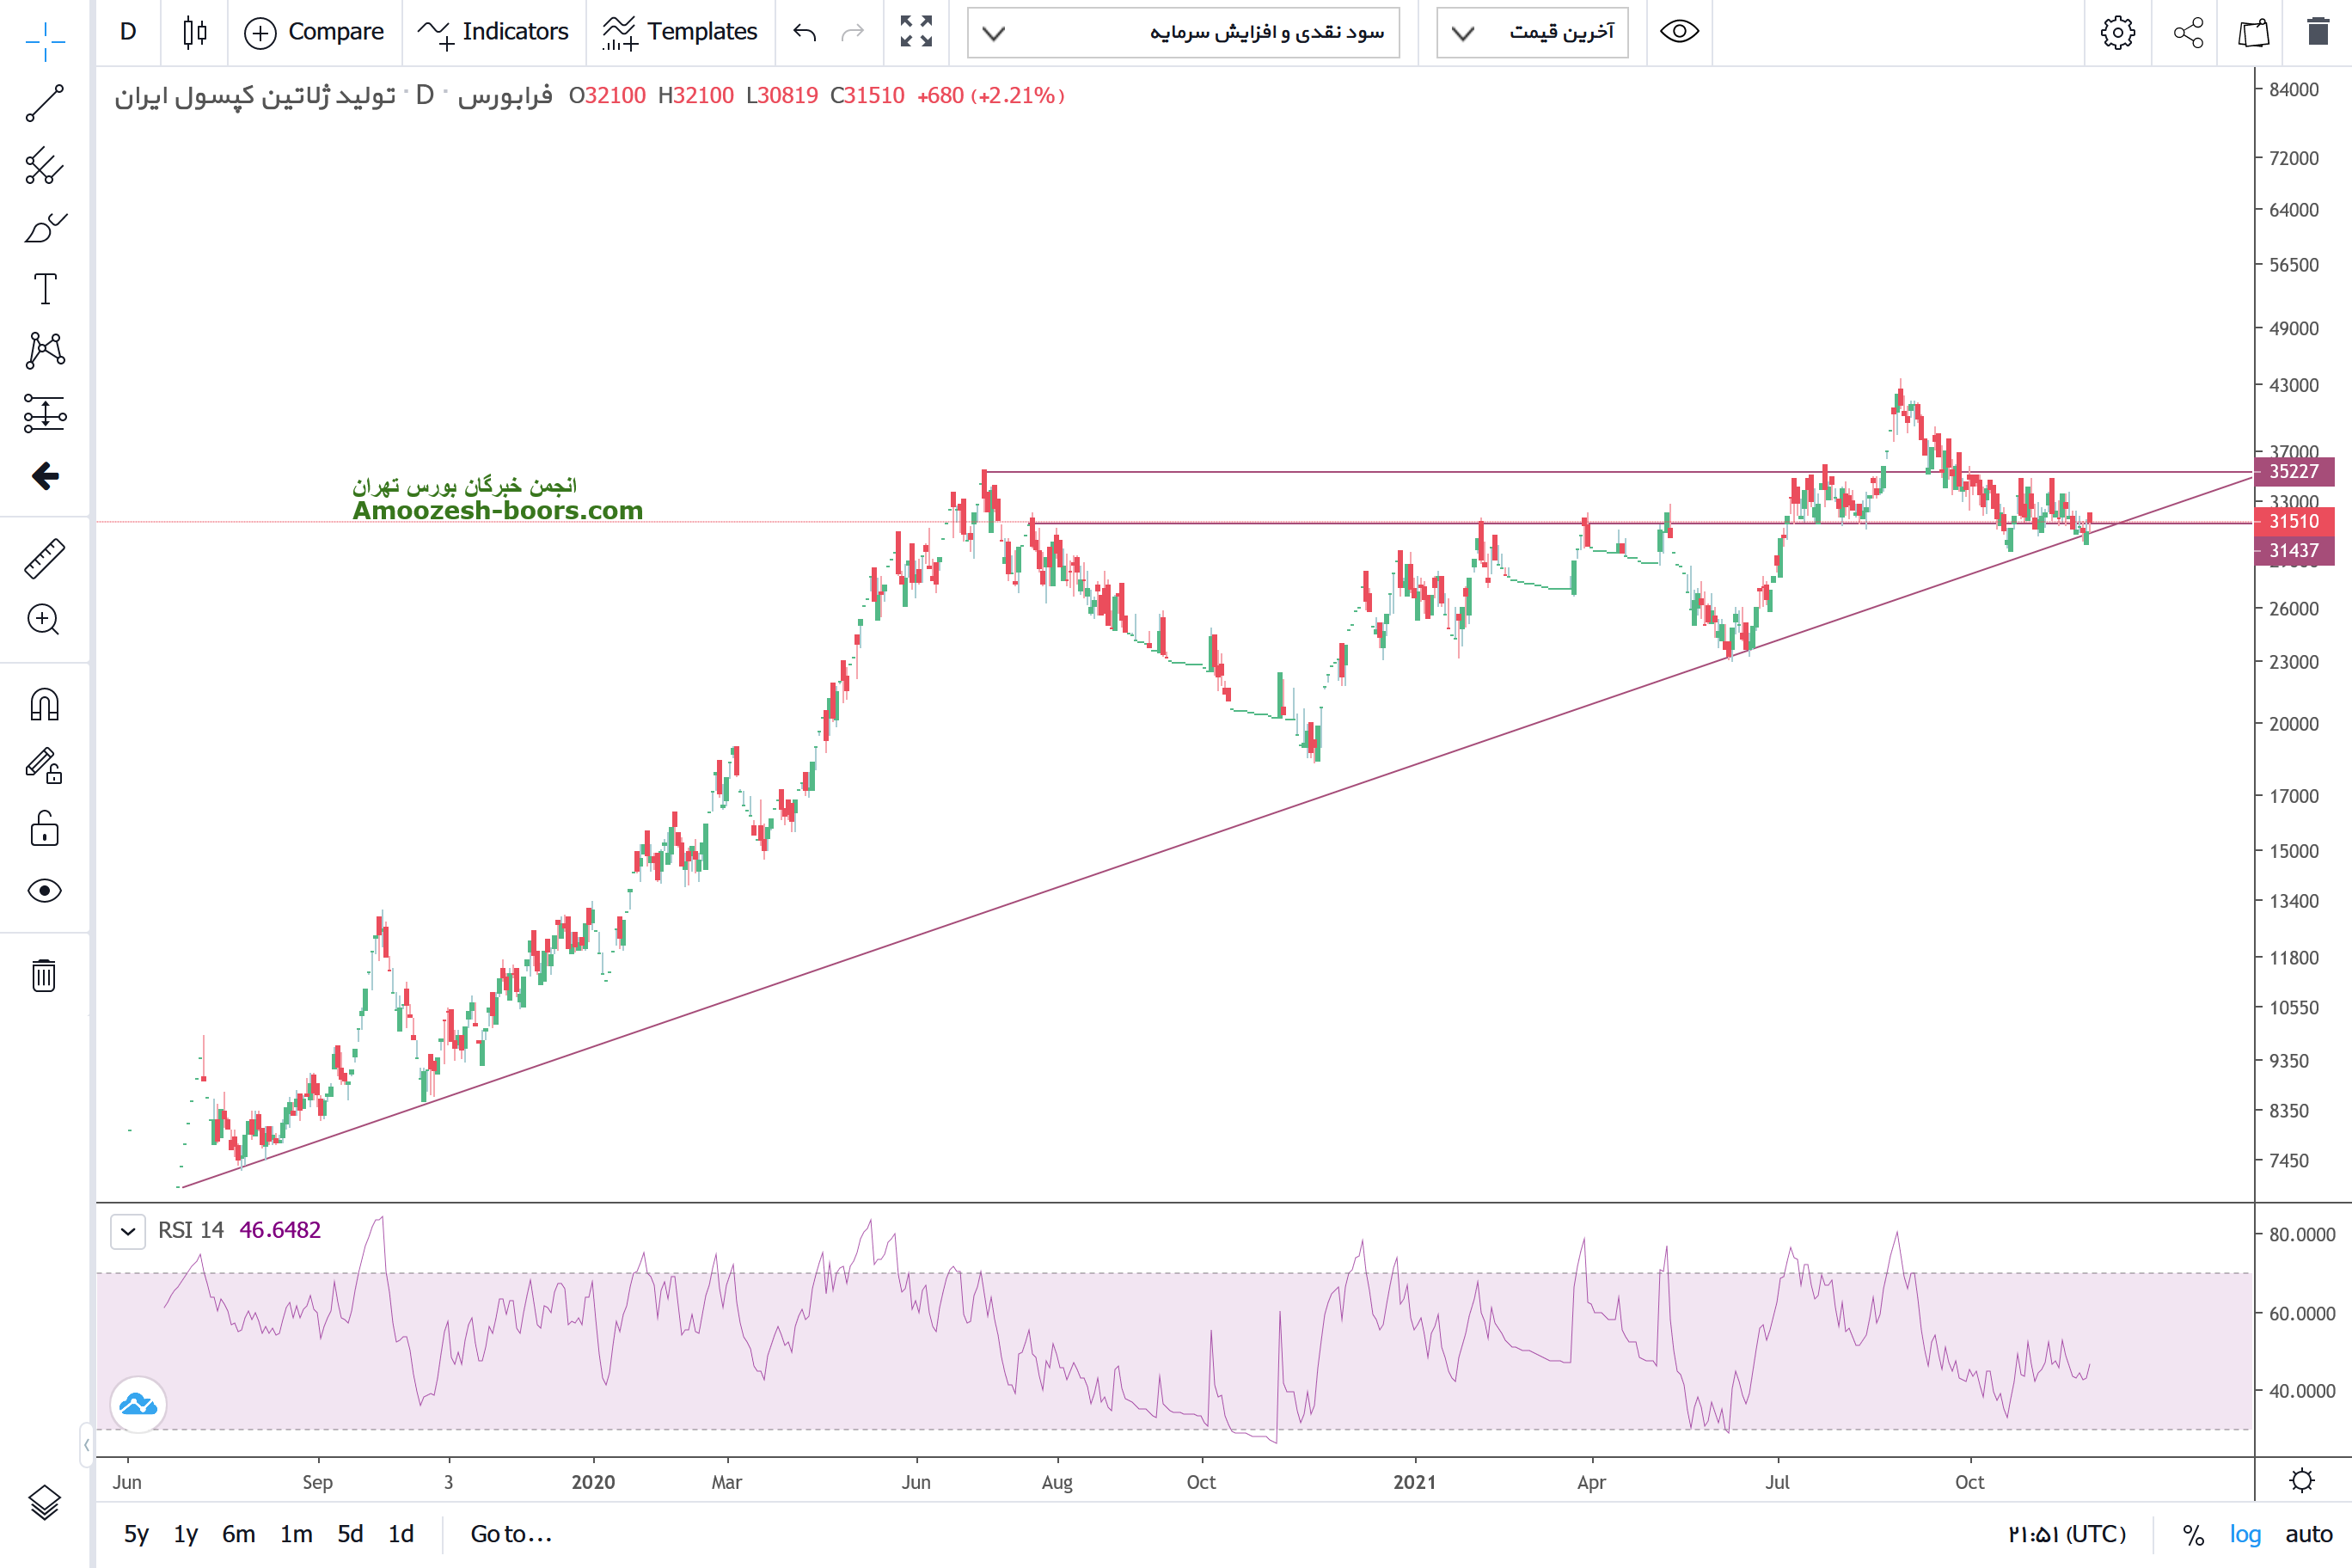This screenshot has height=1568, width=2352.
Task: Set range to 6m
Action: [238, 1534]
